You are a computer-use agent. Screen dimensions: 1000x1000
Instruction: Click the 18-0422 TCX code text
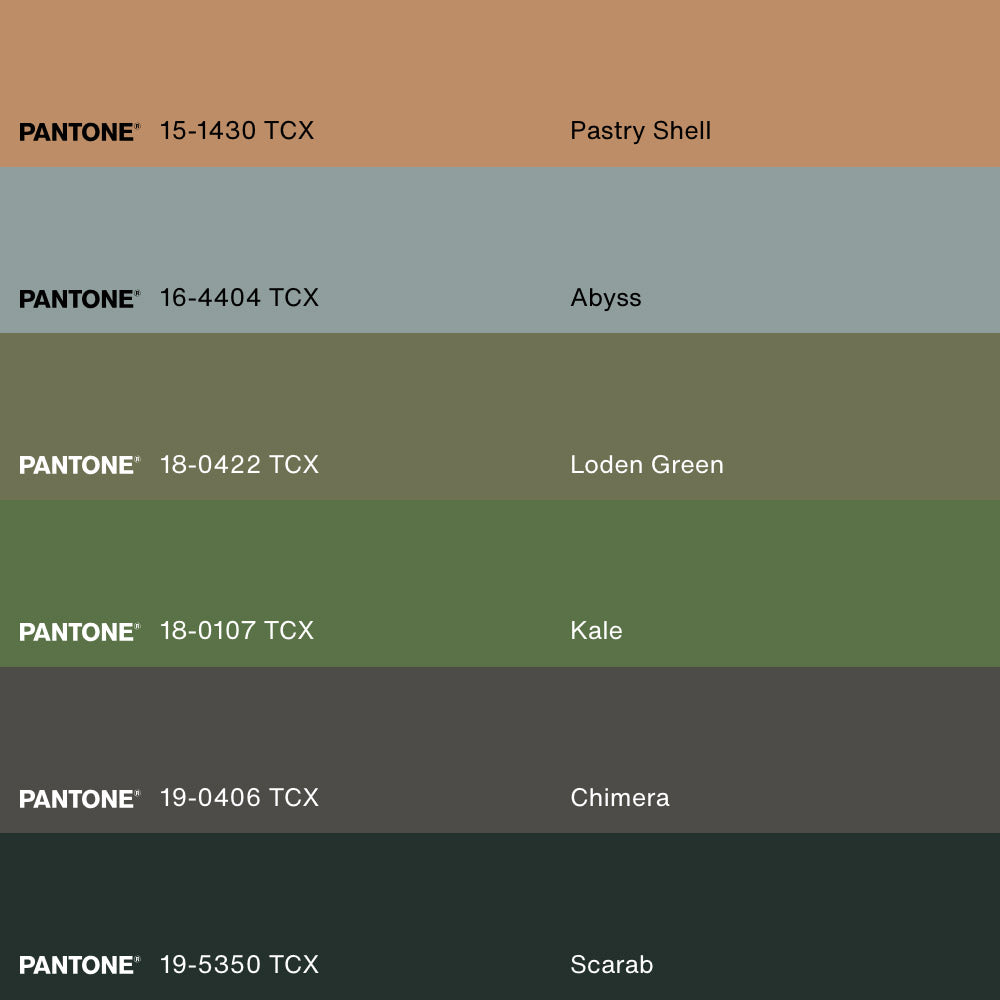[239, 465]
